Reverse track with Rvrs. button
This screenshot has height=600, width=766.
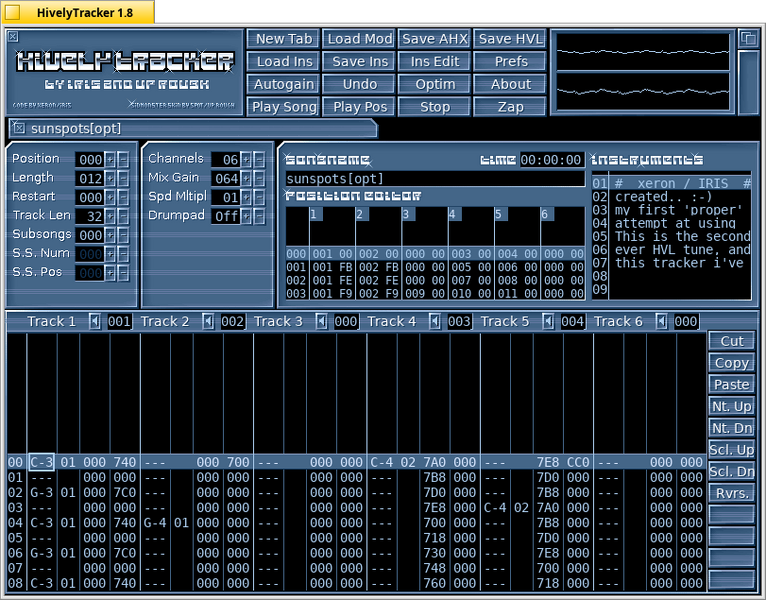pyautogui.click(x=731, y=493)
